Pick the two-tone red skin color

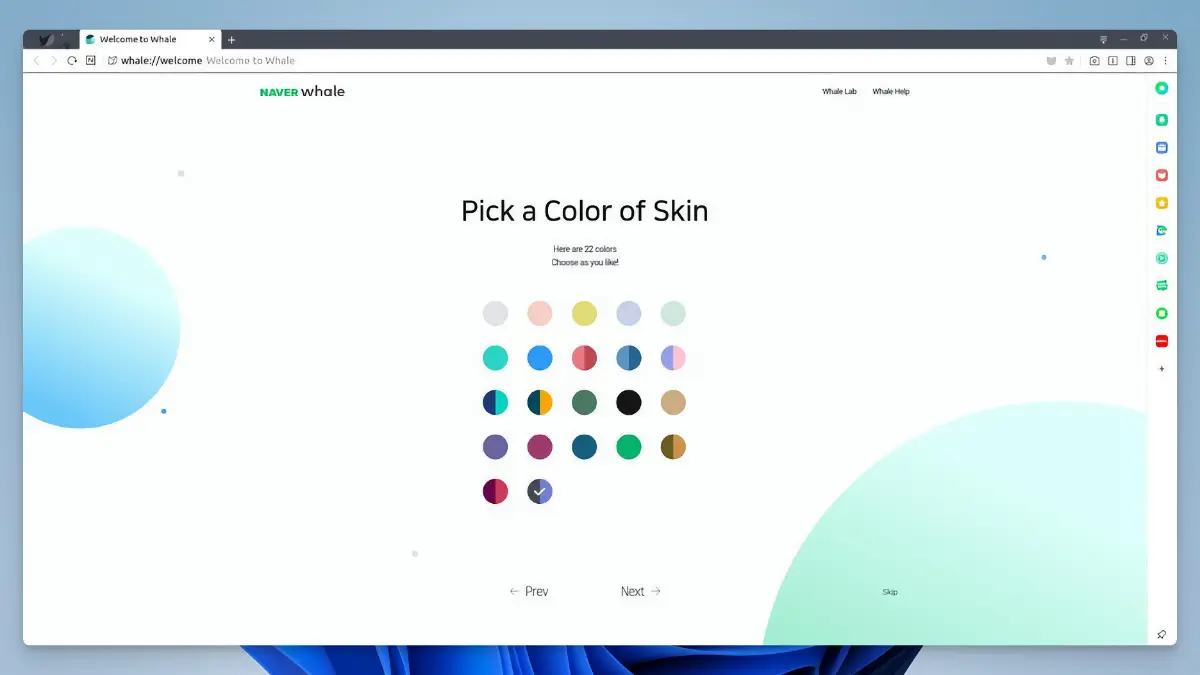584,358
